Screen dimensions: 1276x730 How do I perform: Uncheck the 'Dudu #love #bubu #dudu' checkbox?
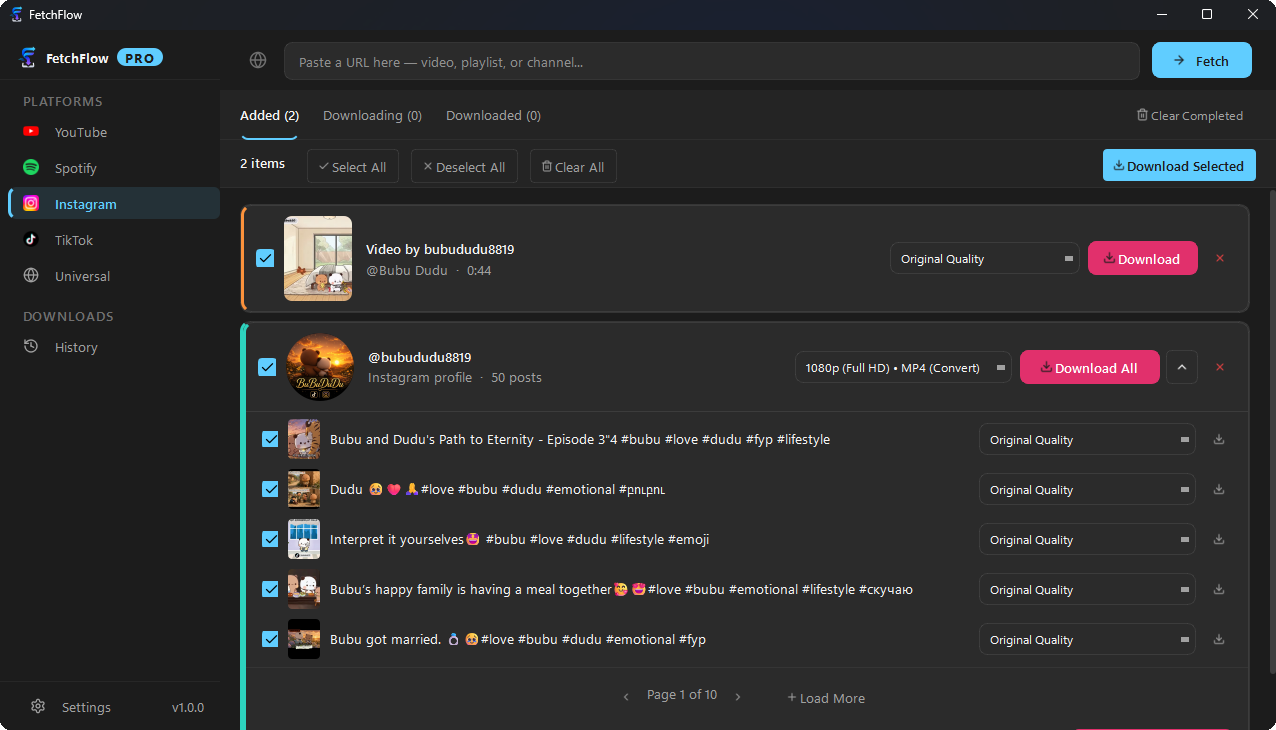point(270,489)
